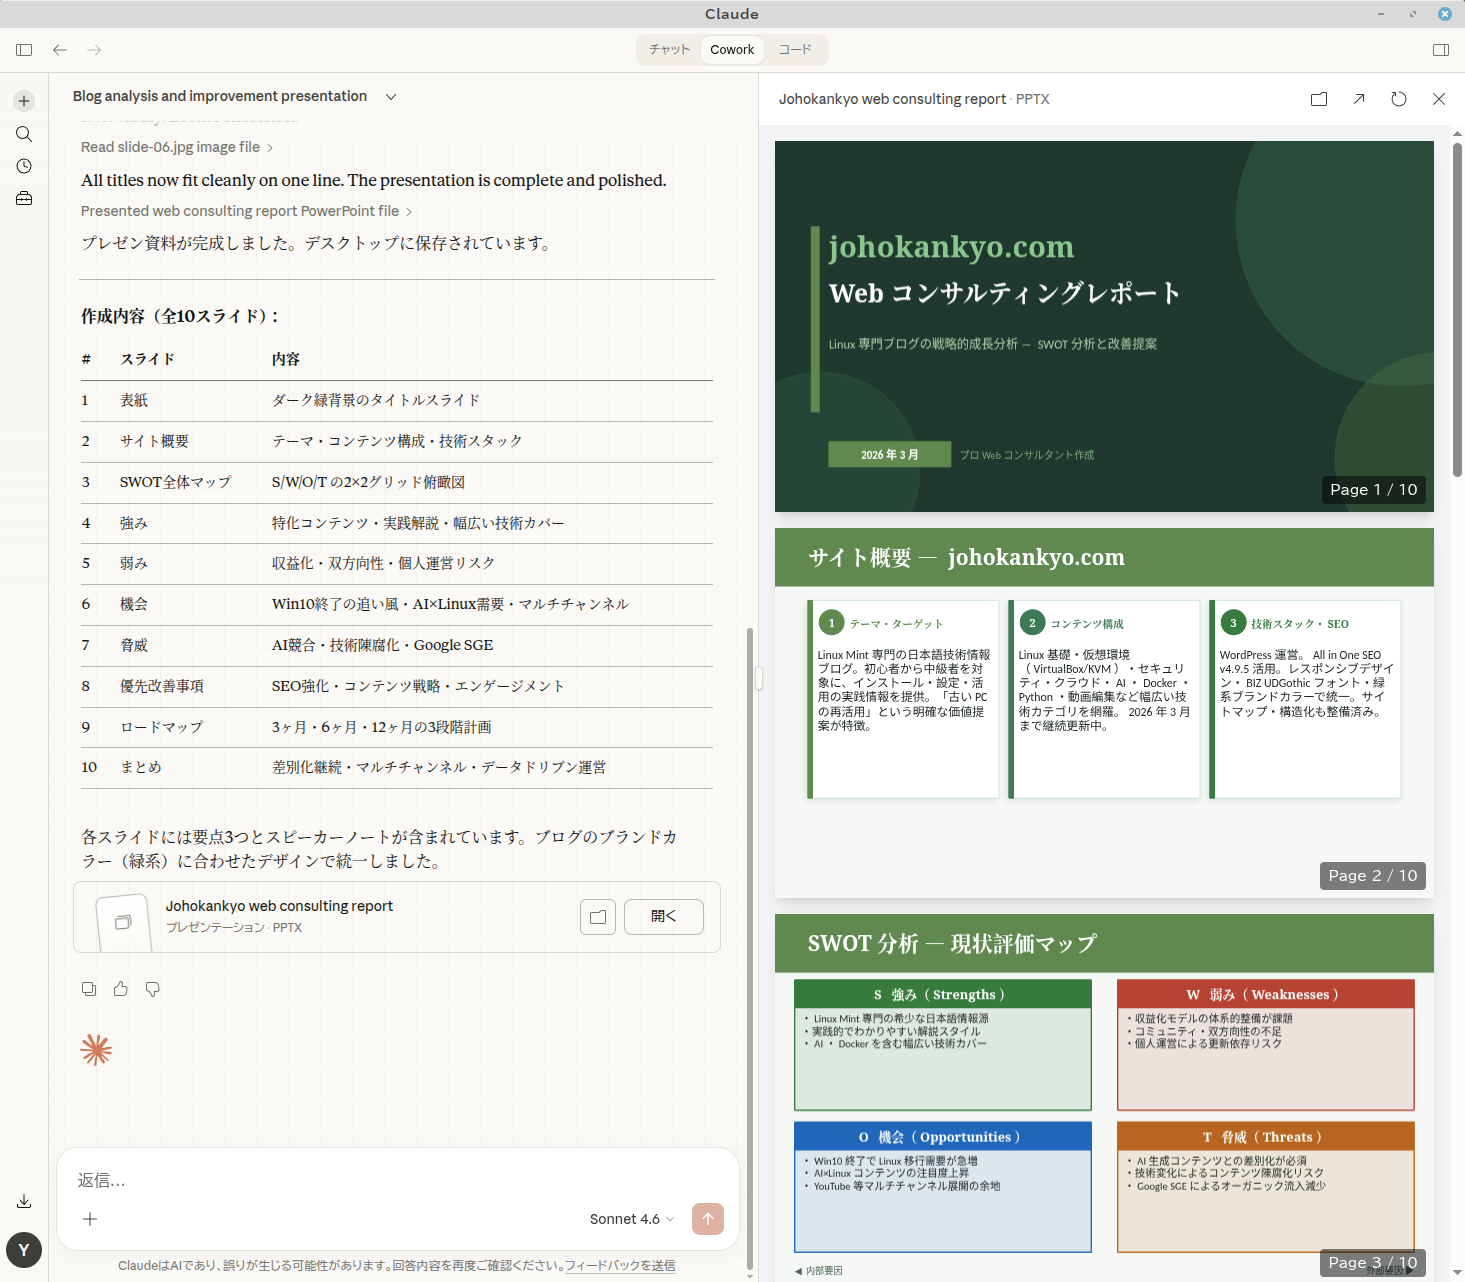Expand Presented web consulting report PowerPoint step
Screen dimensions: 1465x1282
click(246, 211)
